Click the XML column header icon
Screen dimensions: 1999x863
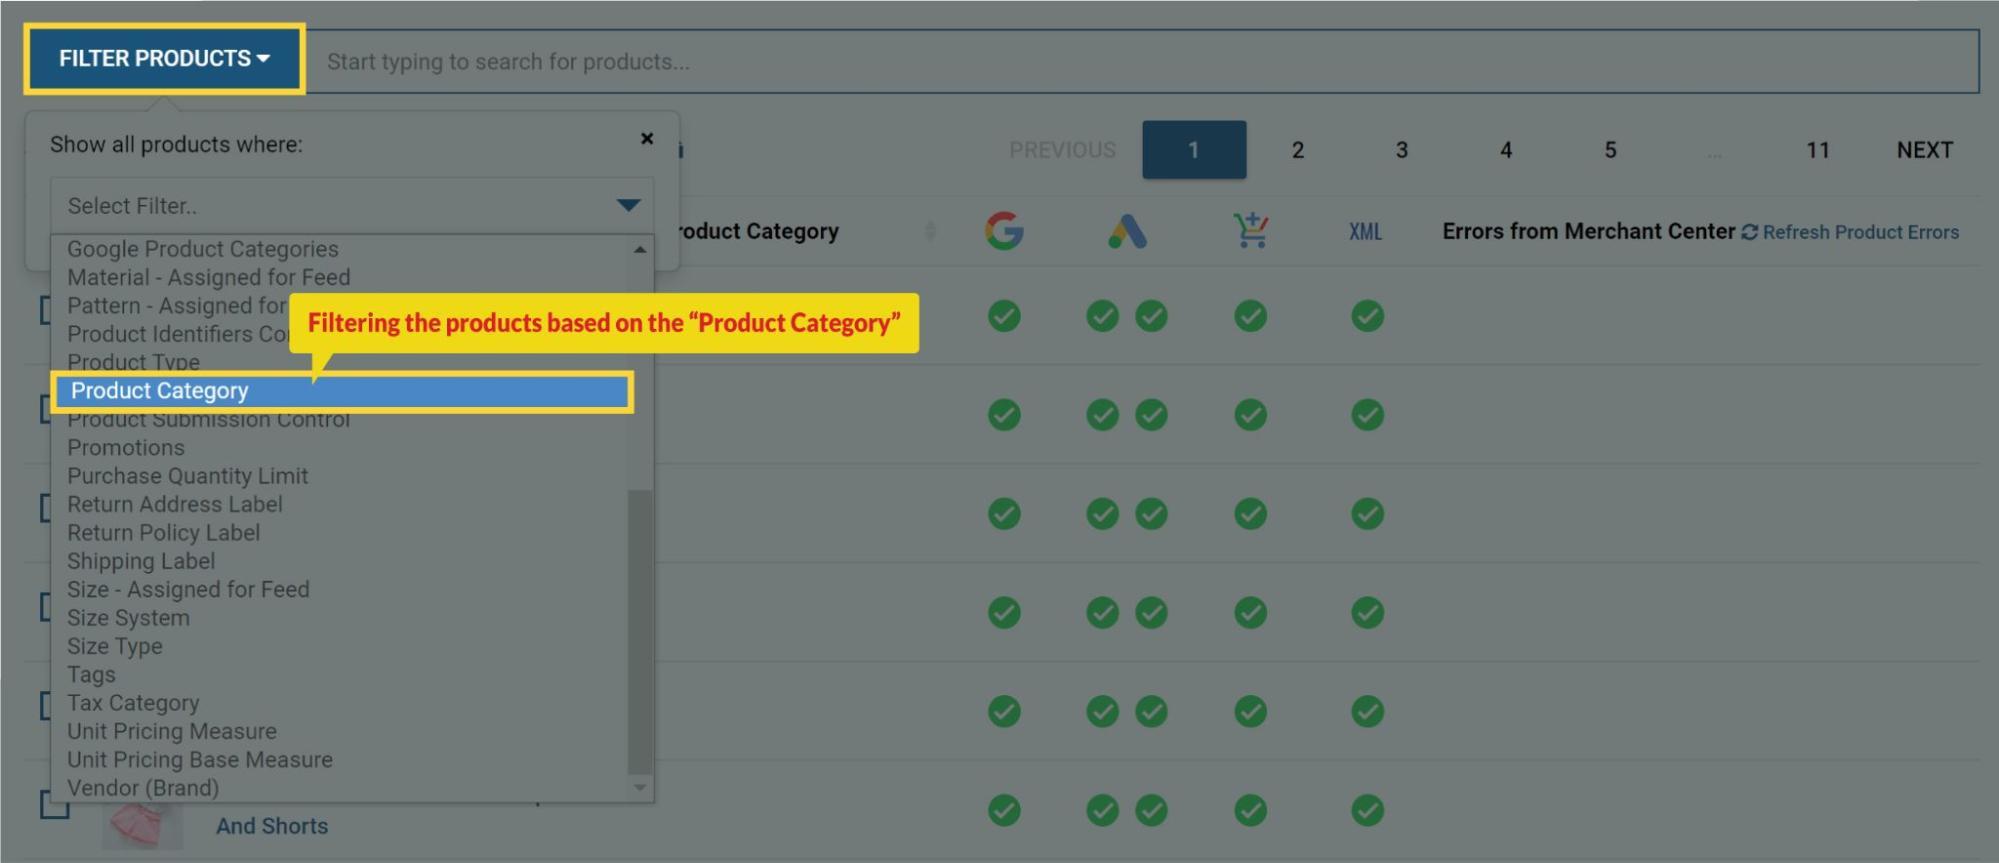click(x=1365, y=232)
